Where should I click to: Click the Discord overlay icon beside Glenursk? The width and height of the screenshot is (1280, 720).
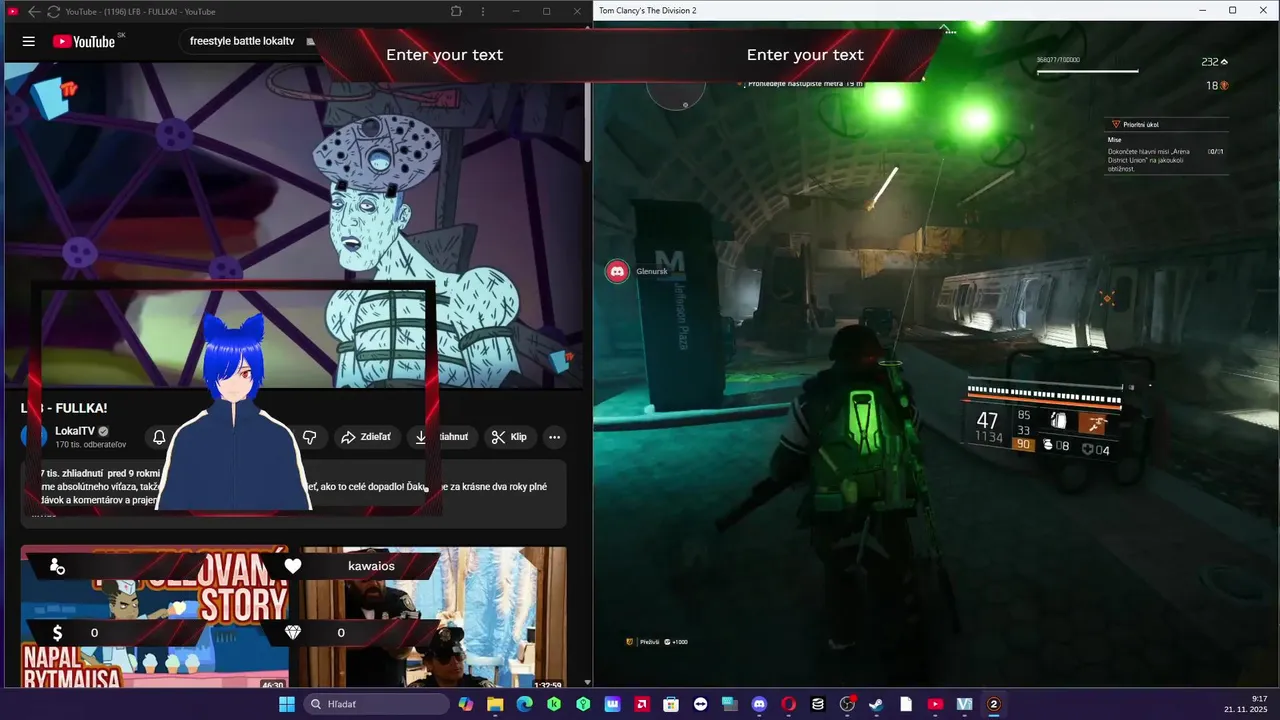(x=618, y=271)
